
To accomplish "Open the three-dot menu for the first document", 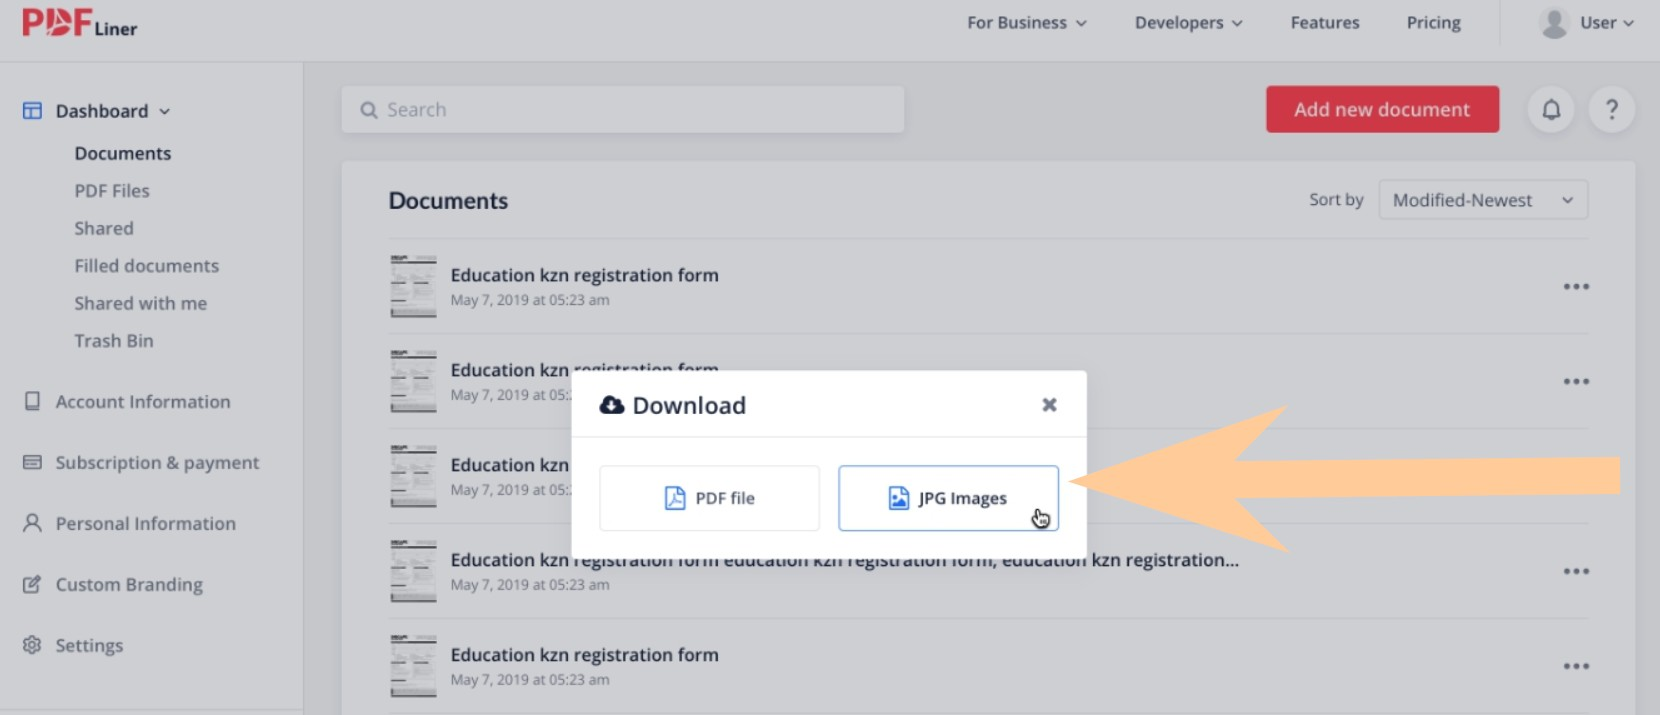I will pos(1576,287).
